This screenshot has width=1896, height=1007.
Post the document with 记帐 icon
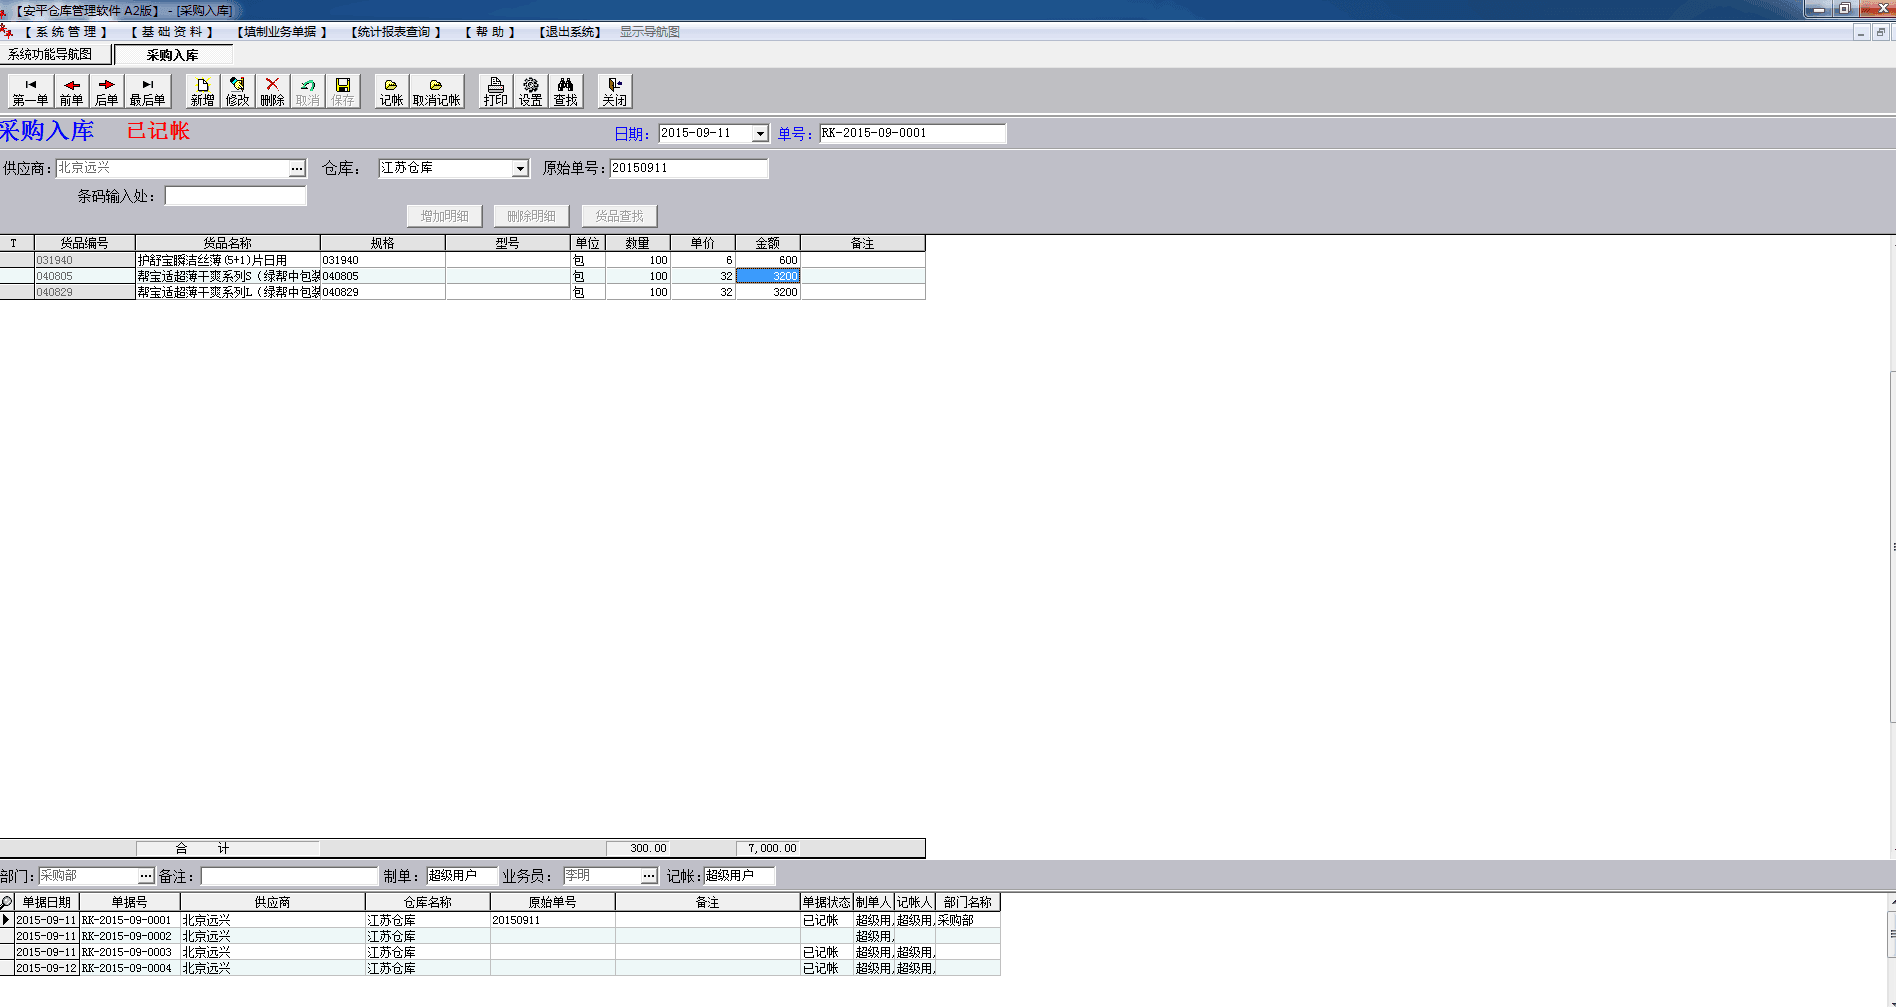[x=391, y=91]
